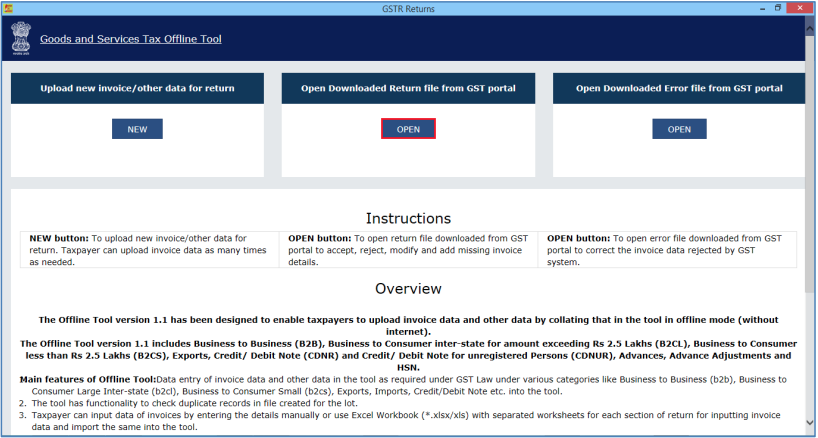Click OPEN under Downloaded Error file

coord(679,129)
